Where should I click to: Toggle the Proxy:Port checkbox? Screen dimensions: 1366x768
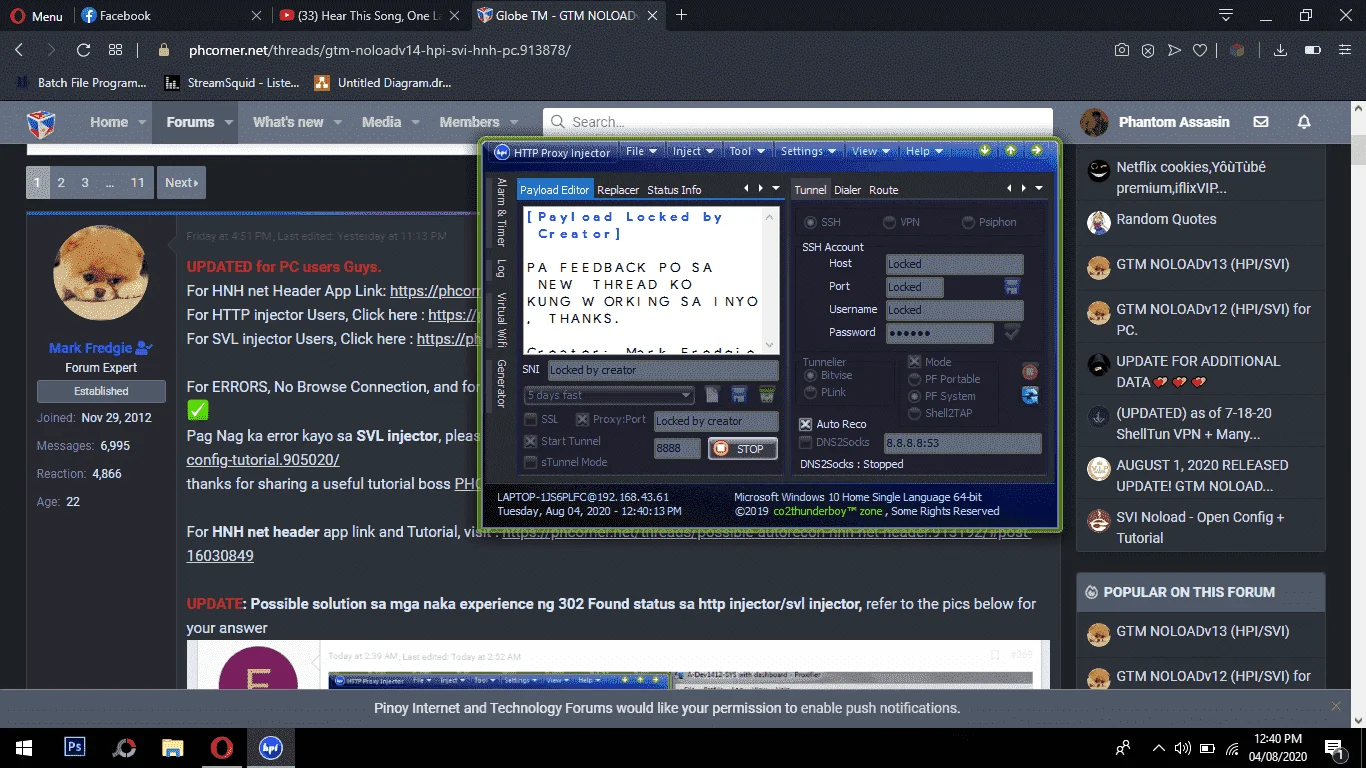583,420
